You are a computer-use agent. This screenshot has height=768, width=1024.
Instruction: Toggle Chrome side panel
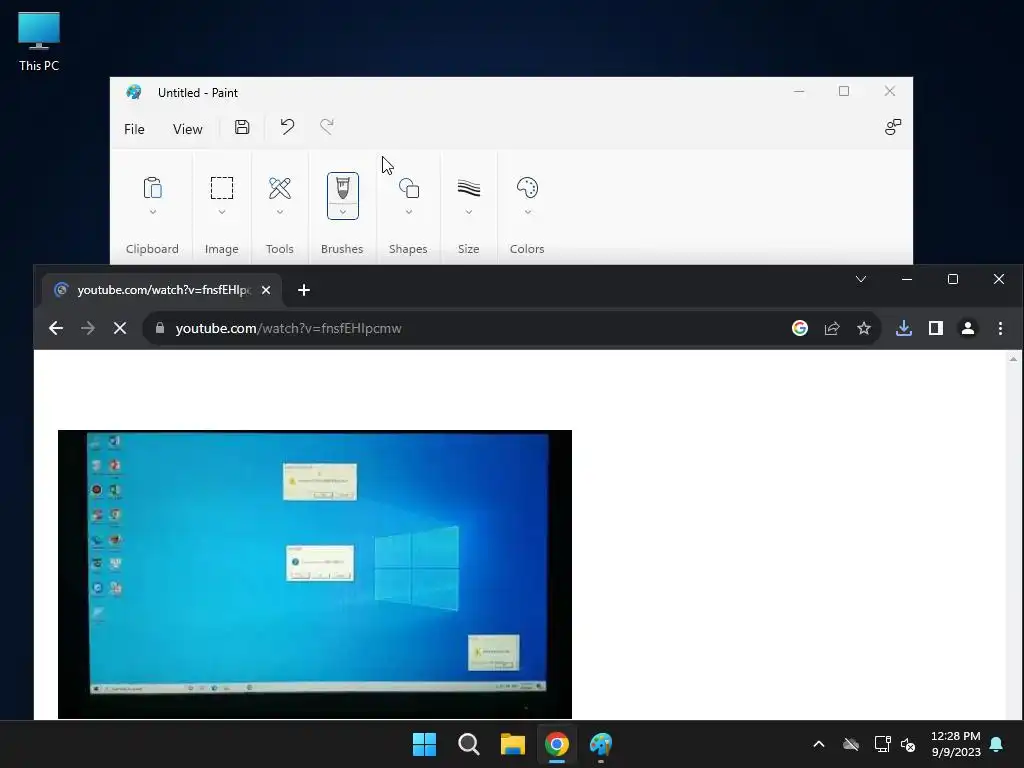point(936,328)
